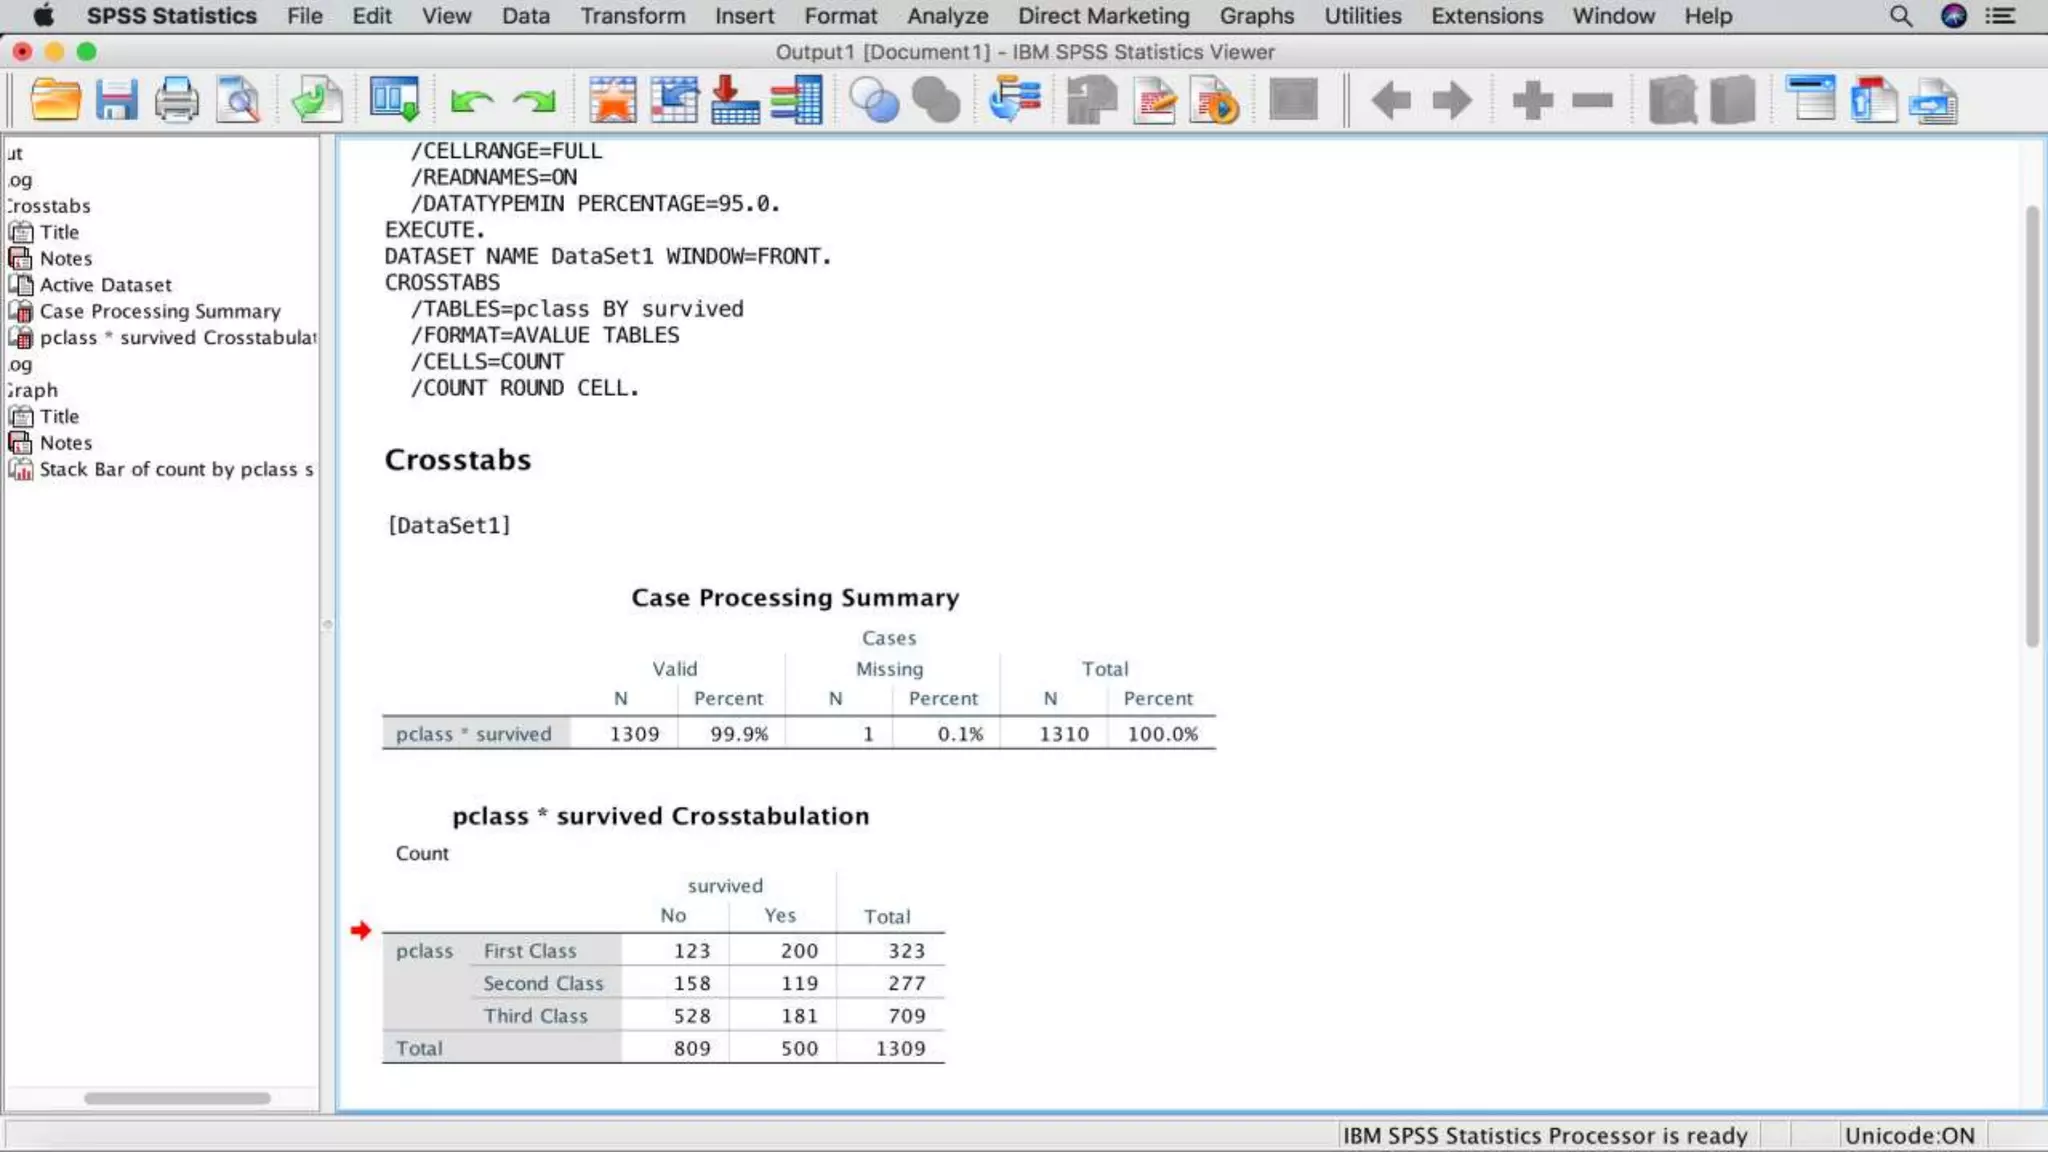The height and width of the screenshot is (1152, 2048).
Task: Select Stack Bar of count outline item
Action: click(x=176, y=469)
